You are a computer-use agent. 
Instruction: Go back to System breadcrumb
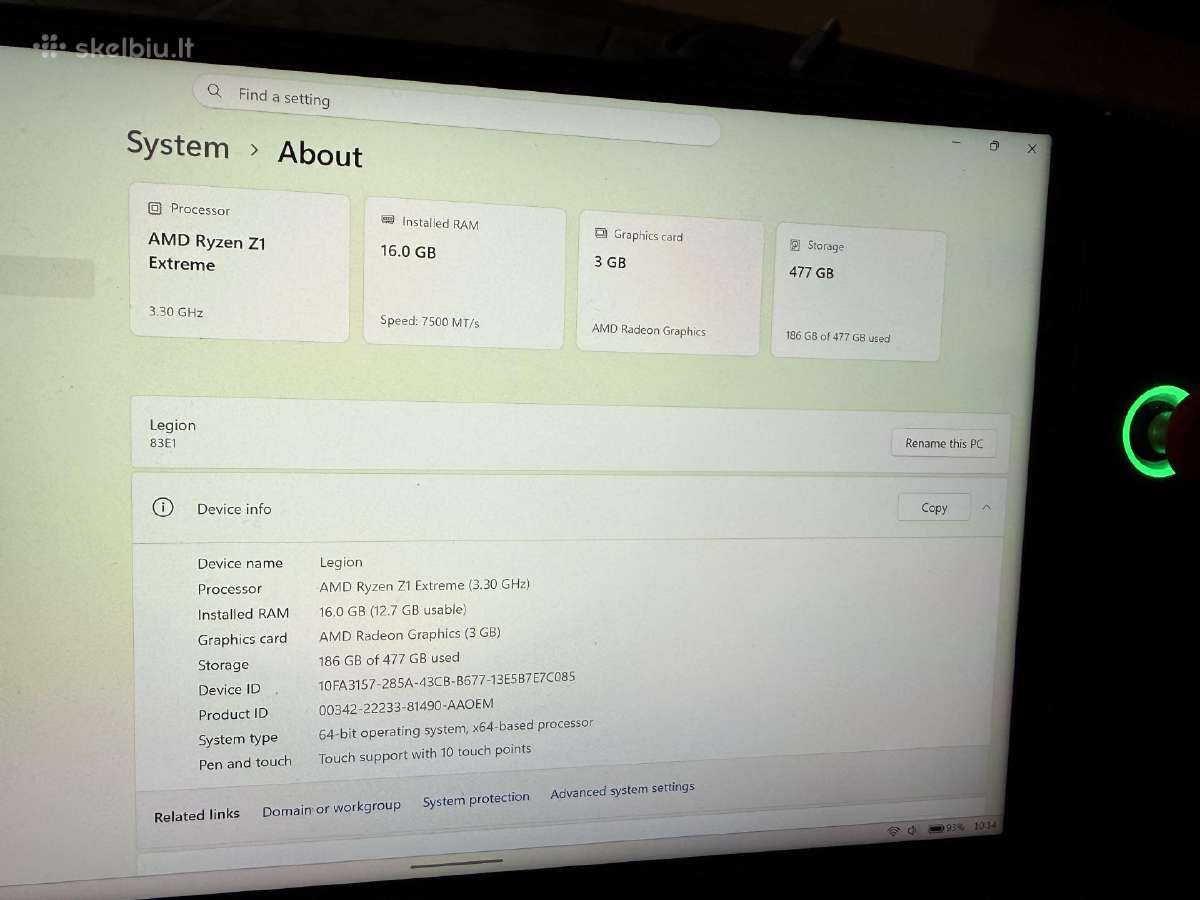point(178,144)
